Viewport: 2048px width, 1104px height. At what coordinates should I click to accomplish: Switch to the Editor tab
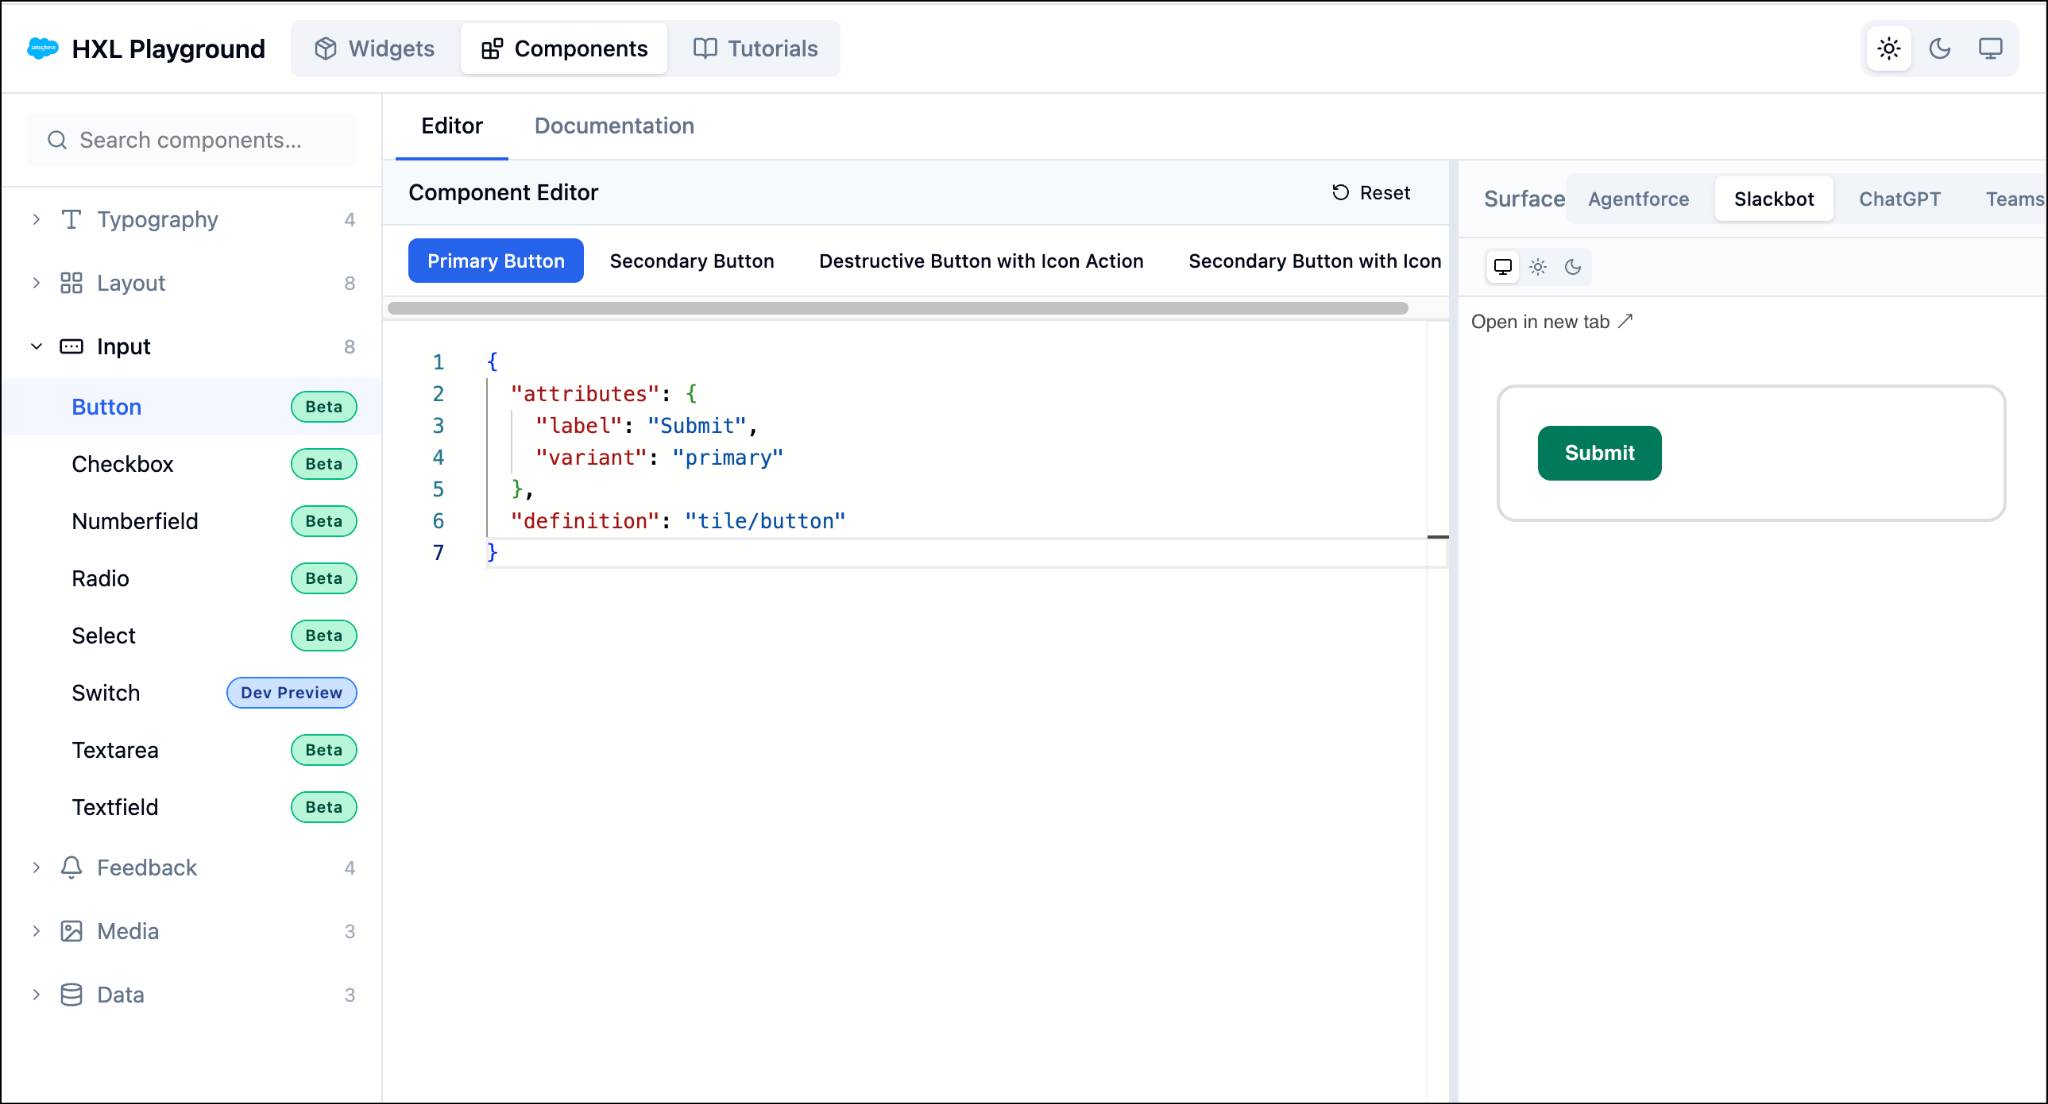point(452,126)
